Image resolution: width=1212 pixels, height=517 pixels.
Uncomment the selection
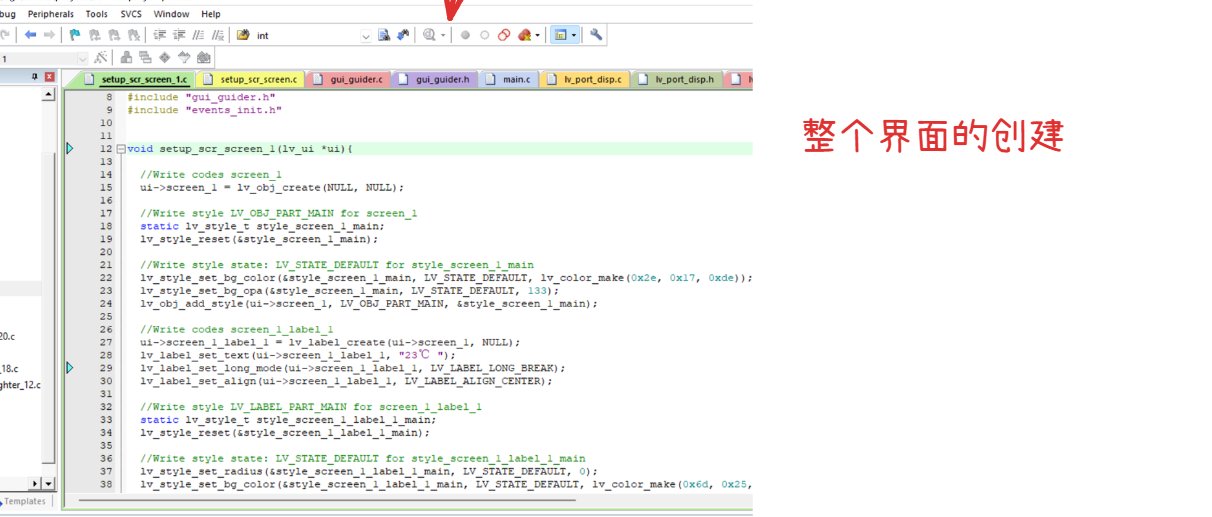click(x=217, y=35)
